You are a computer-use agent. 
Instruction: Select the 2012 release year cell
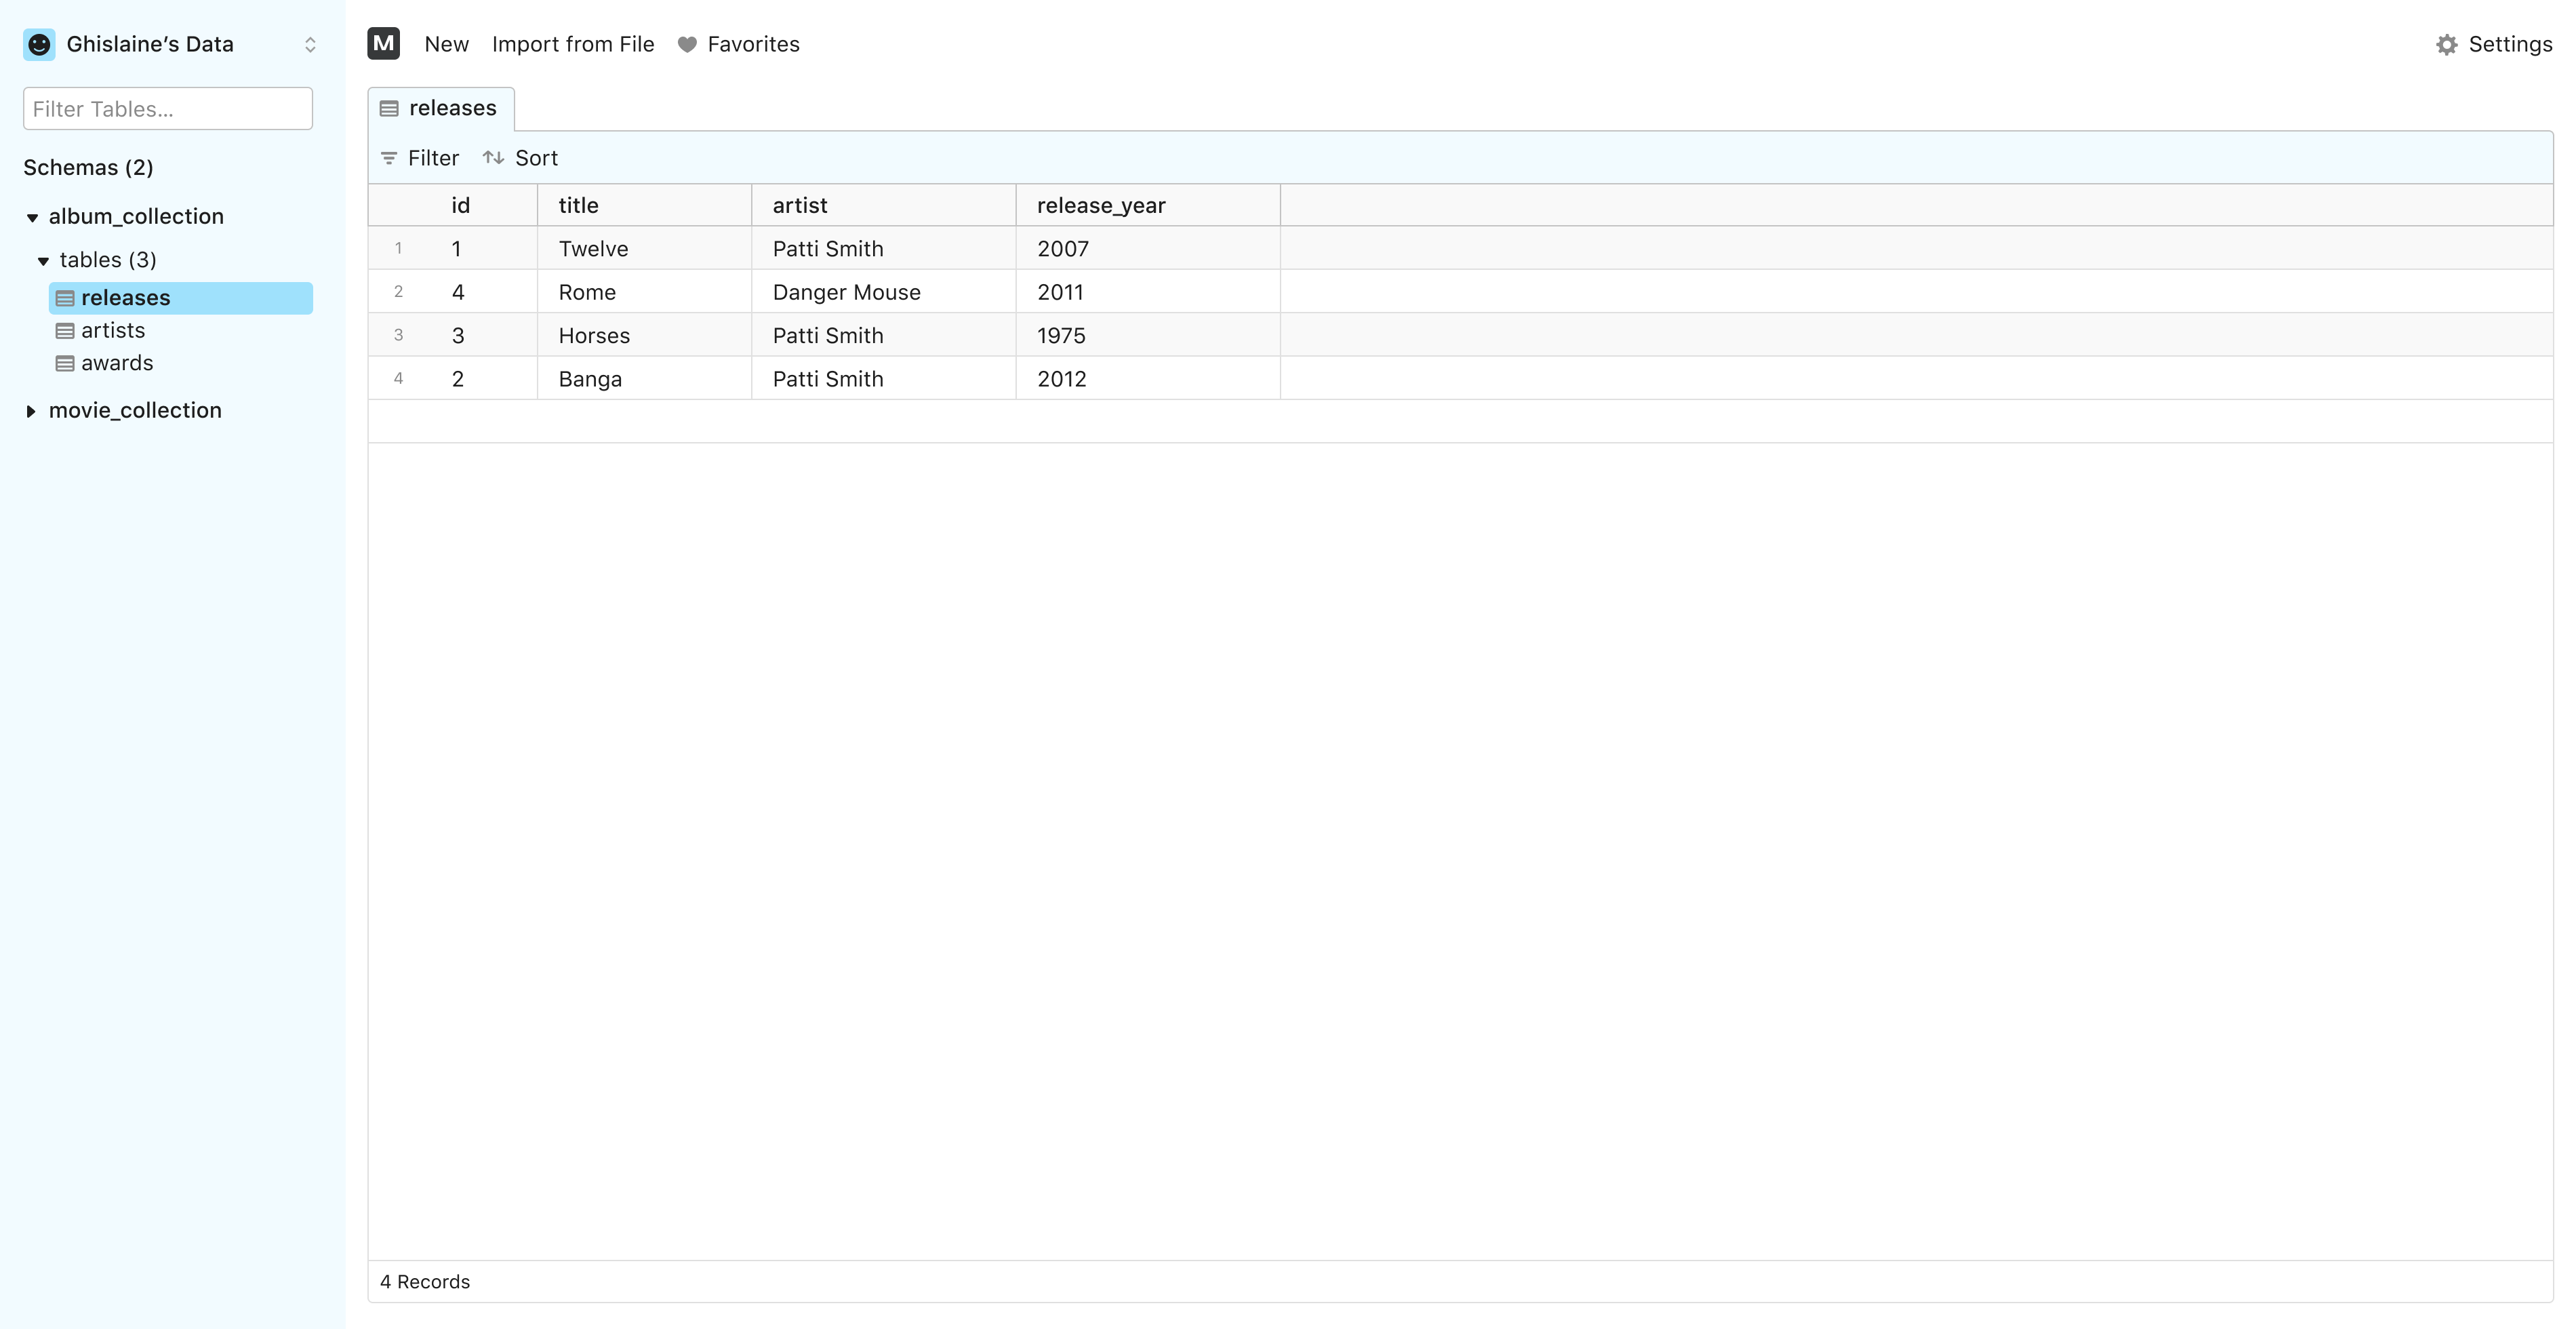click(1148, 379)
